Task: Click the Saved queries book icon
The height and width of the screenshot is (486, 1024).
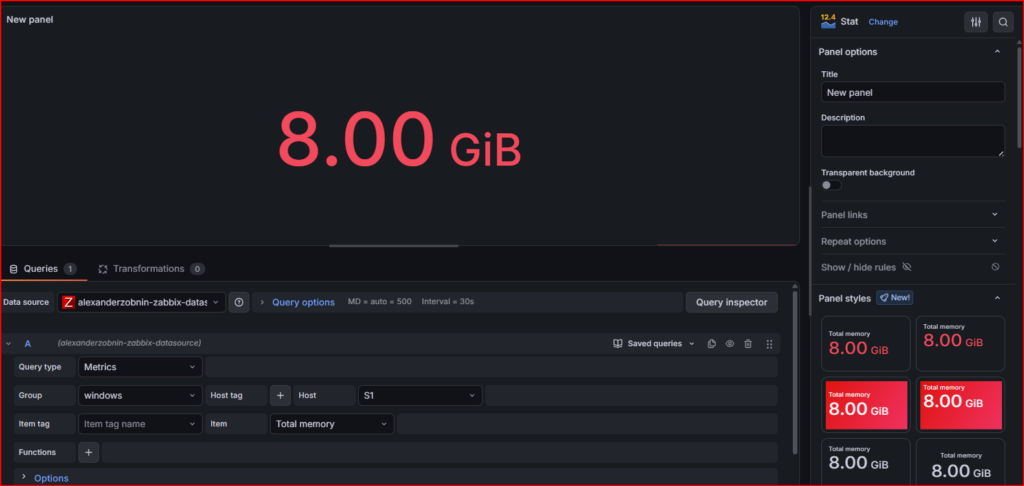Action: point(618,344)
